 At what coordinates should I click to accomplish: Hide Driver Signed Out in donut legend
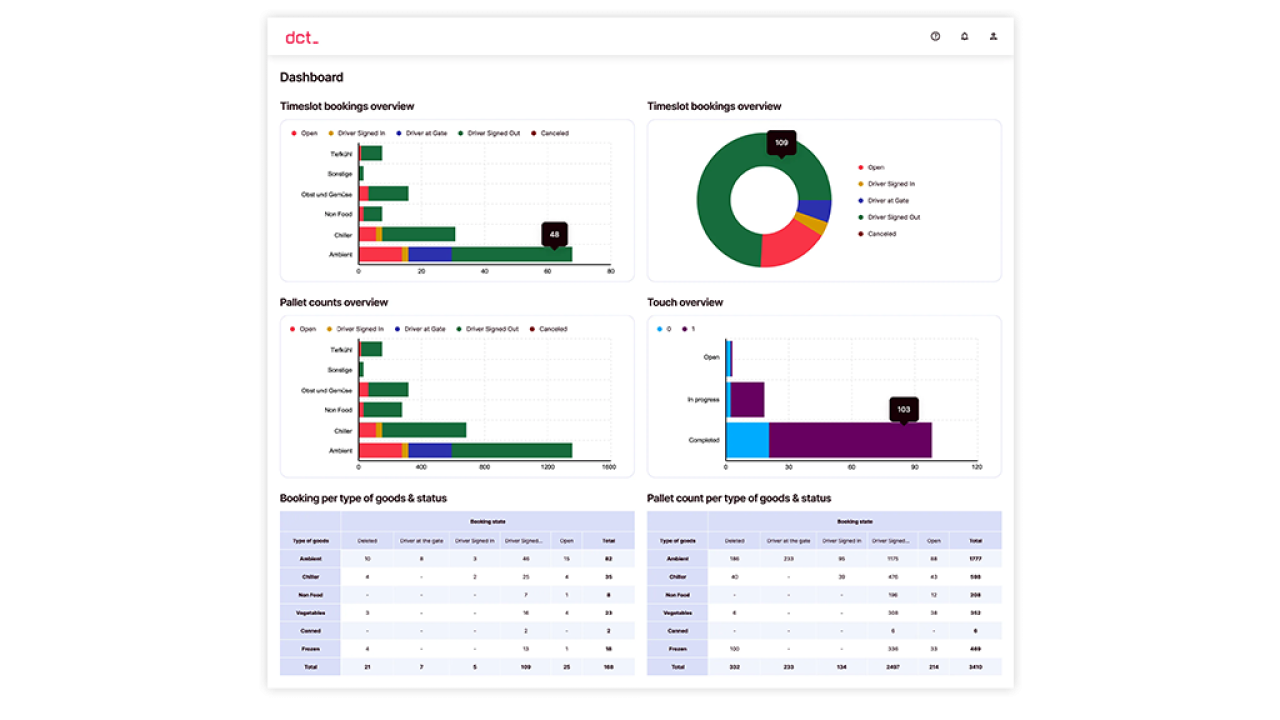click(x=893, y=217)
